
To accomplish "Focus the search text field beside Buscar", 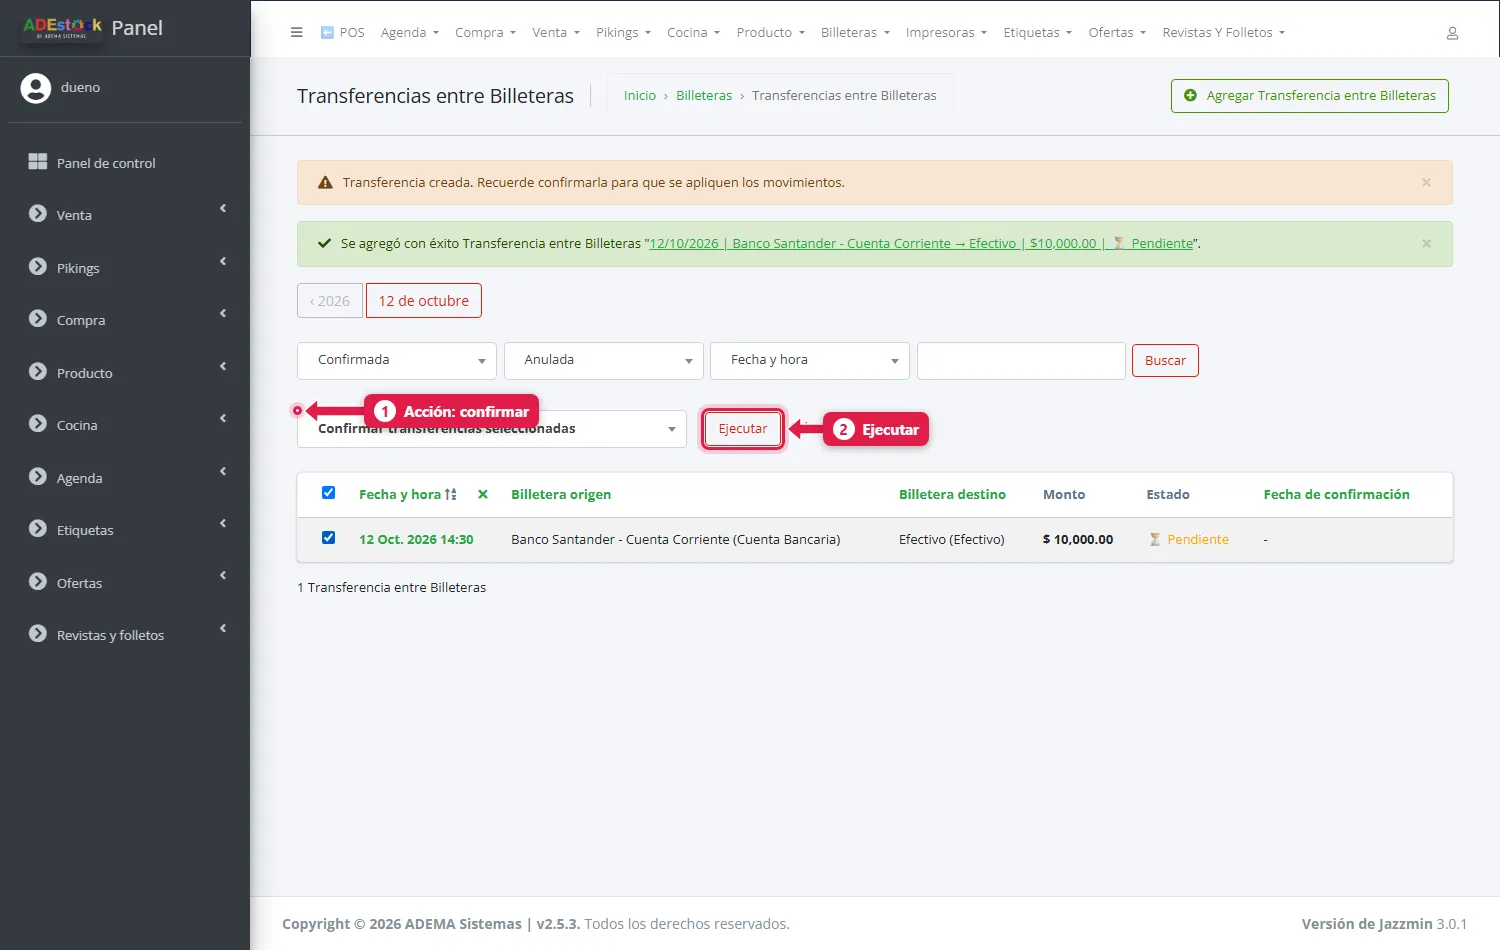I will [x=1021, y=361].
